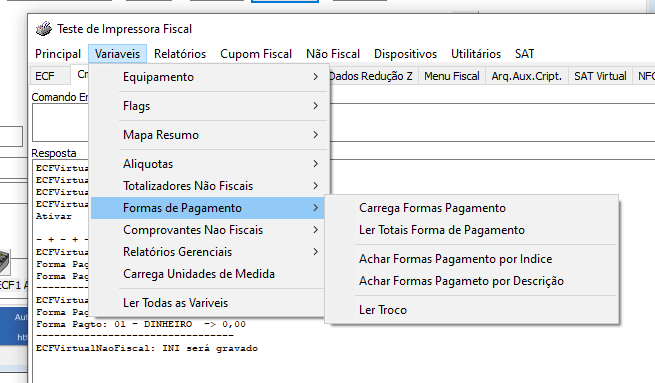Image resolution: width=655 pixels, height=383 pixels.
Task: Switch to the Arq.Aux.Cript. tab
Action: (x=526, y=76)
